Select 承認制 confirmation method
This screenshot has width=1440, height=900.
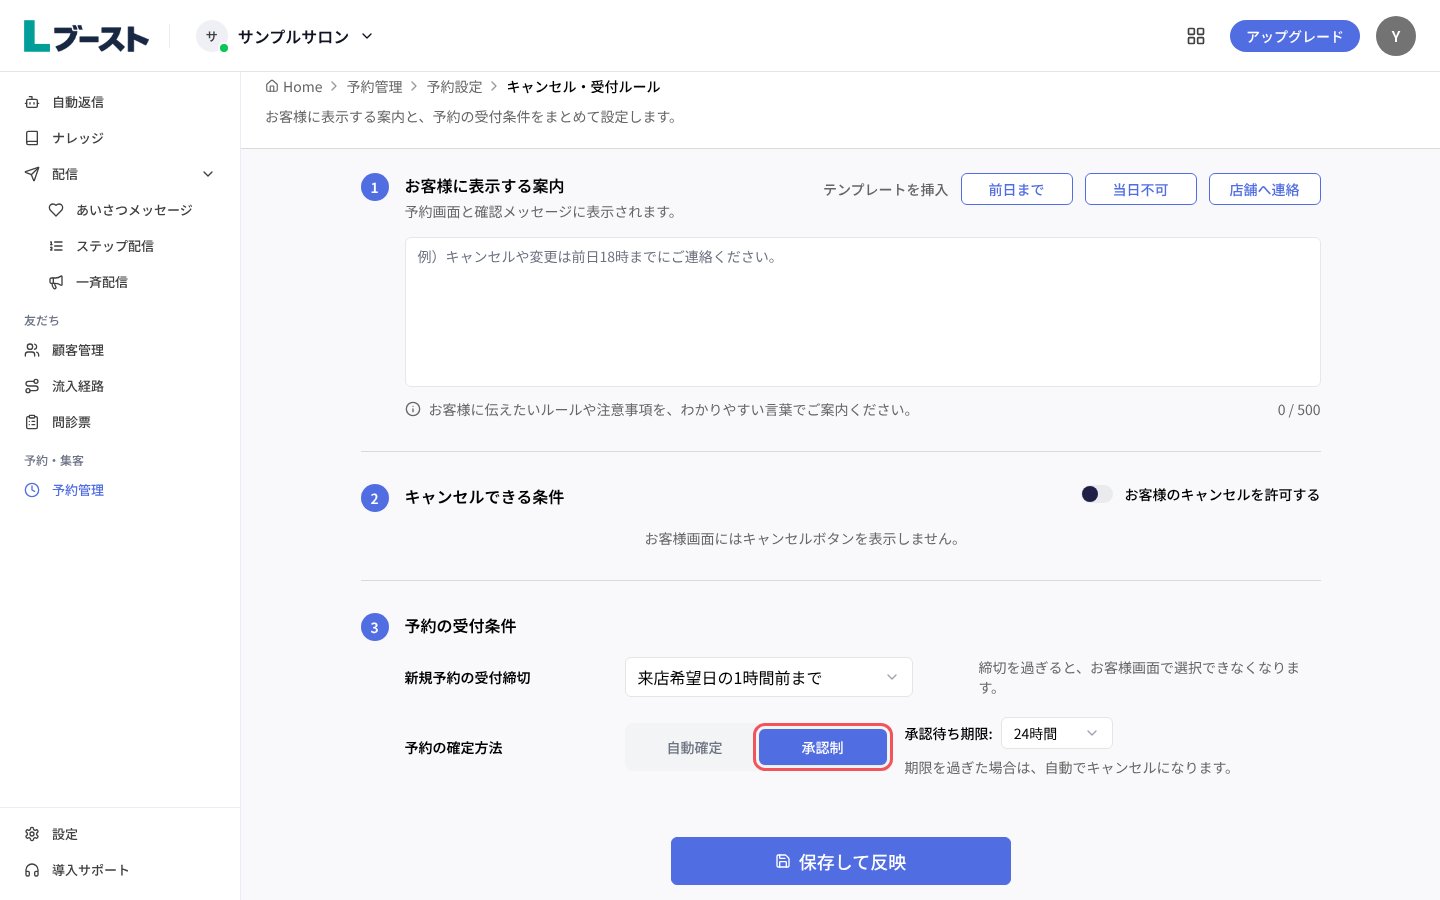pyautogui.click(x=822, y=748)
